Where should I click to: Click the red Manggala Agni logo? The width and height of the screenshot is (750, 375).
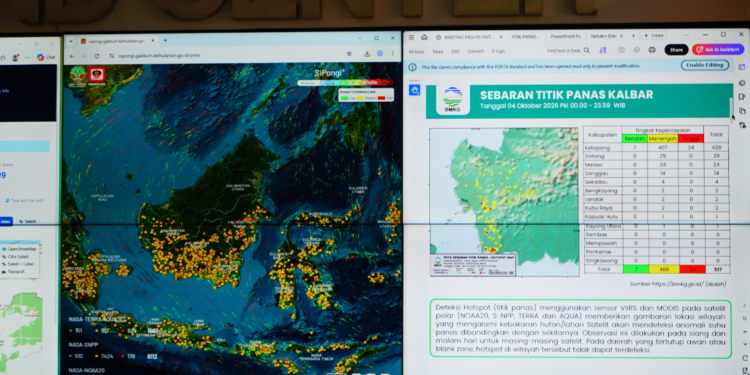point(97,75)
